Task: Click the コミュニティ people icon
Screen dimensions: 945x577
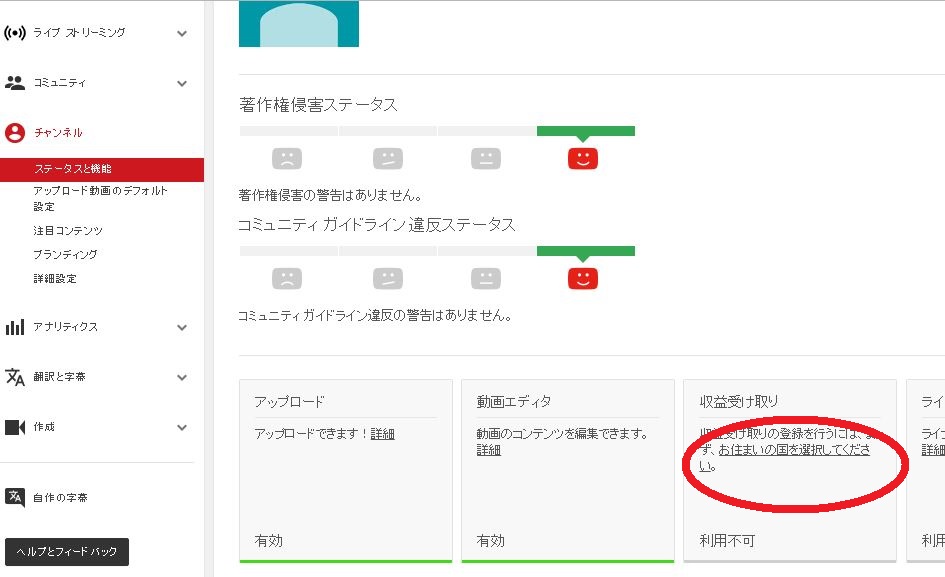Action: click(15, 83)
